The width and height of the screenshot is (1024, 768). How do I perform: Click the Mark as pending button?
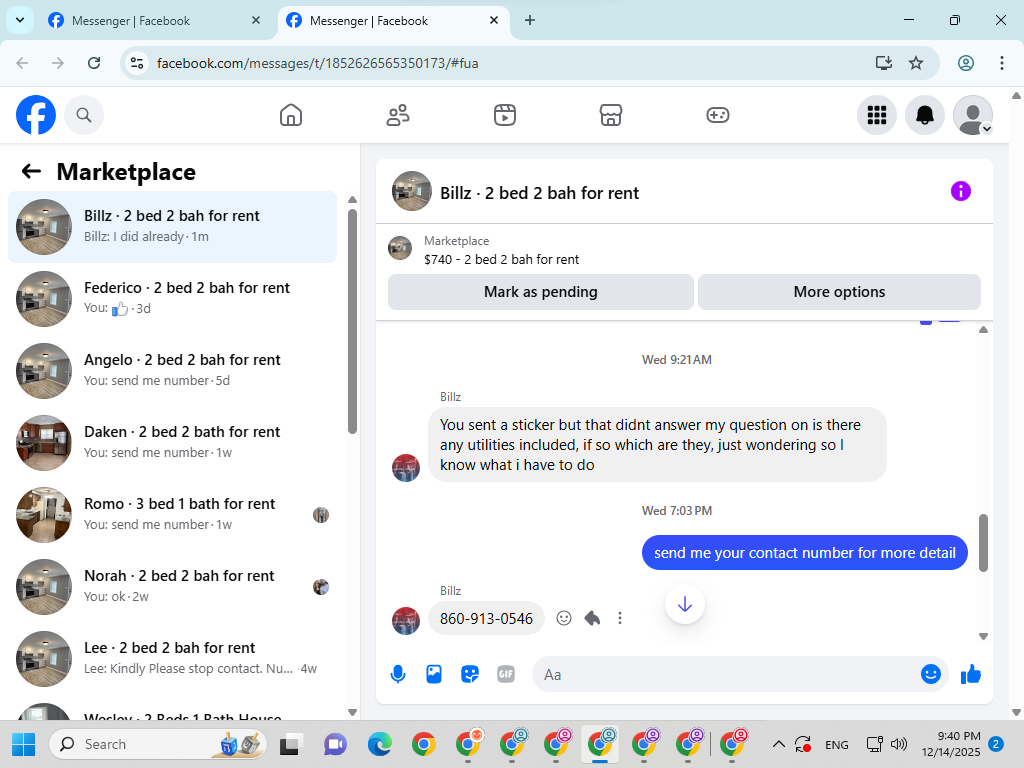541,292
